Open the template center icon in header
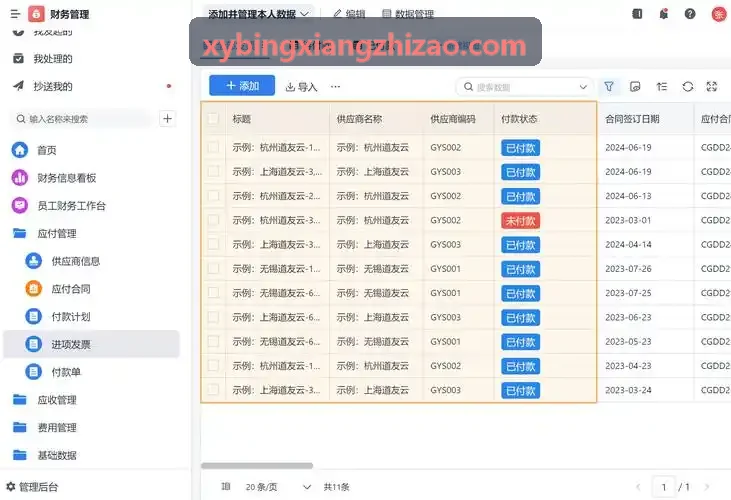Image resolution: width=731 pixels, height=500 pixels. pos(637,14)
